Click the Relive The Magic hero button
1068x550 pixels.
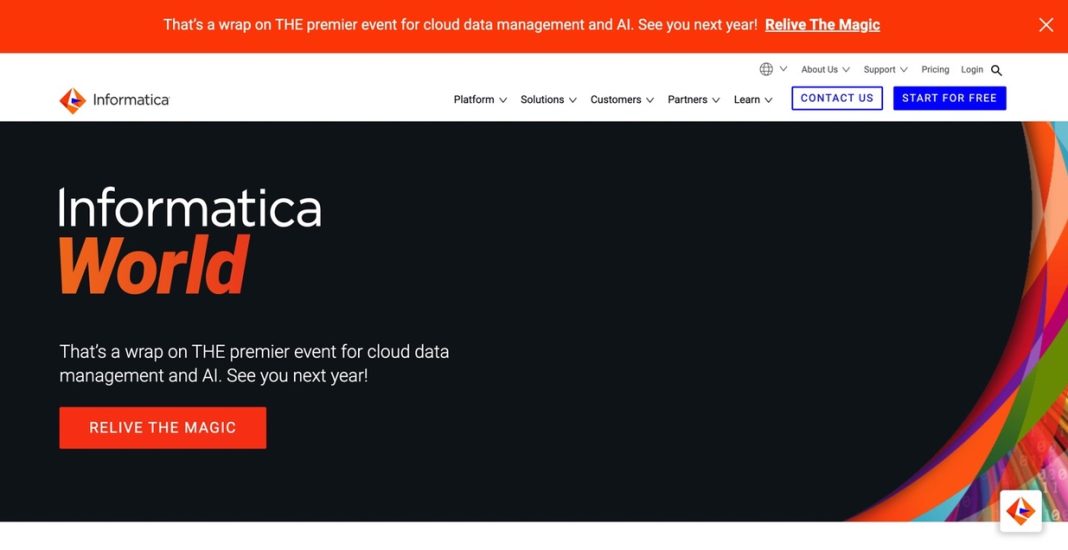click(162, 427)
